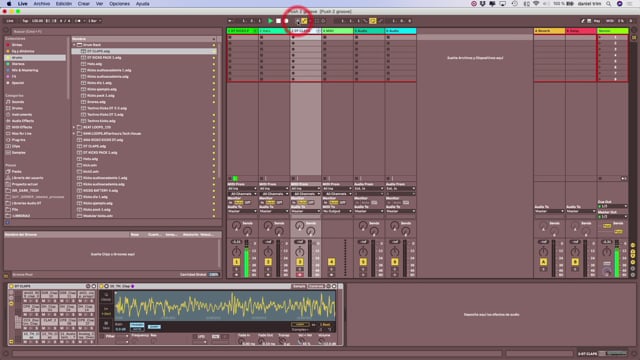
Task: Select the Sounds category in the browser
Action: coord(18,102)
